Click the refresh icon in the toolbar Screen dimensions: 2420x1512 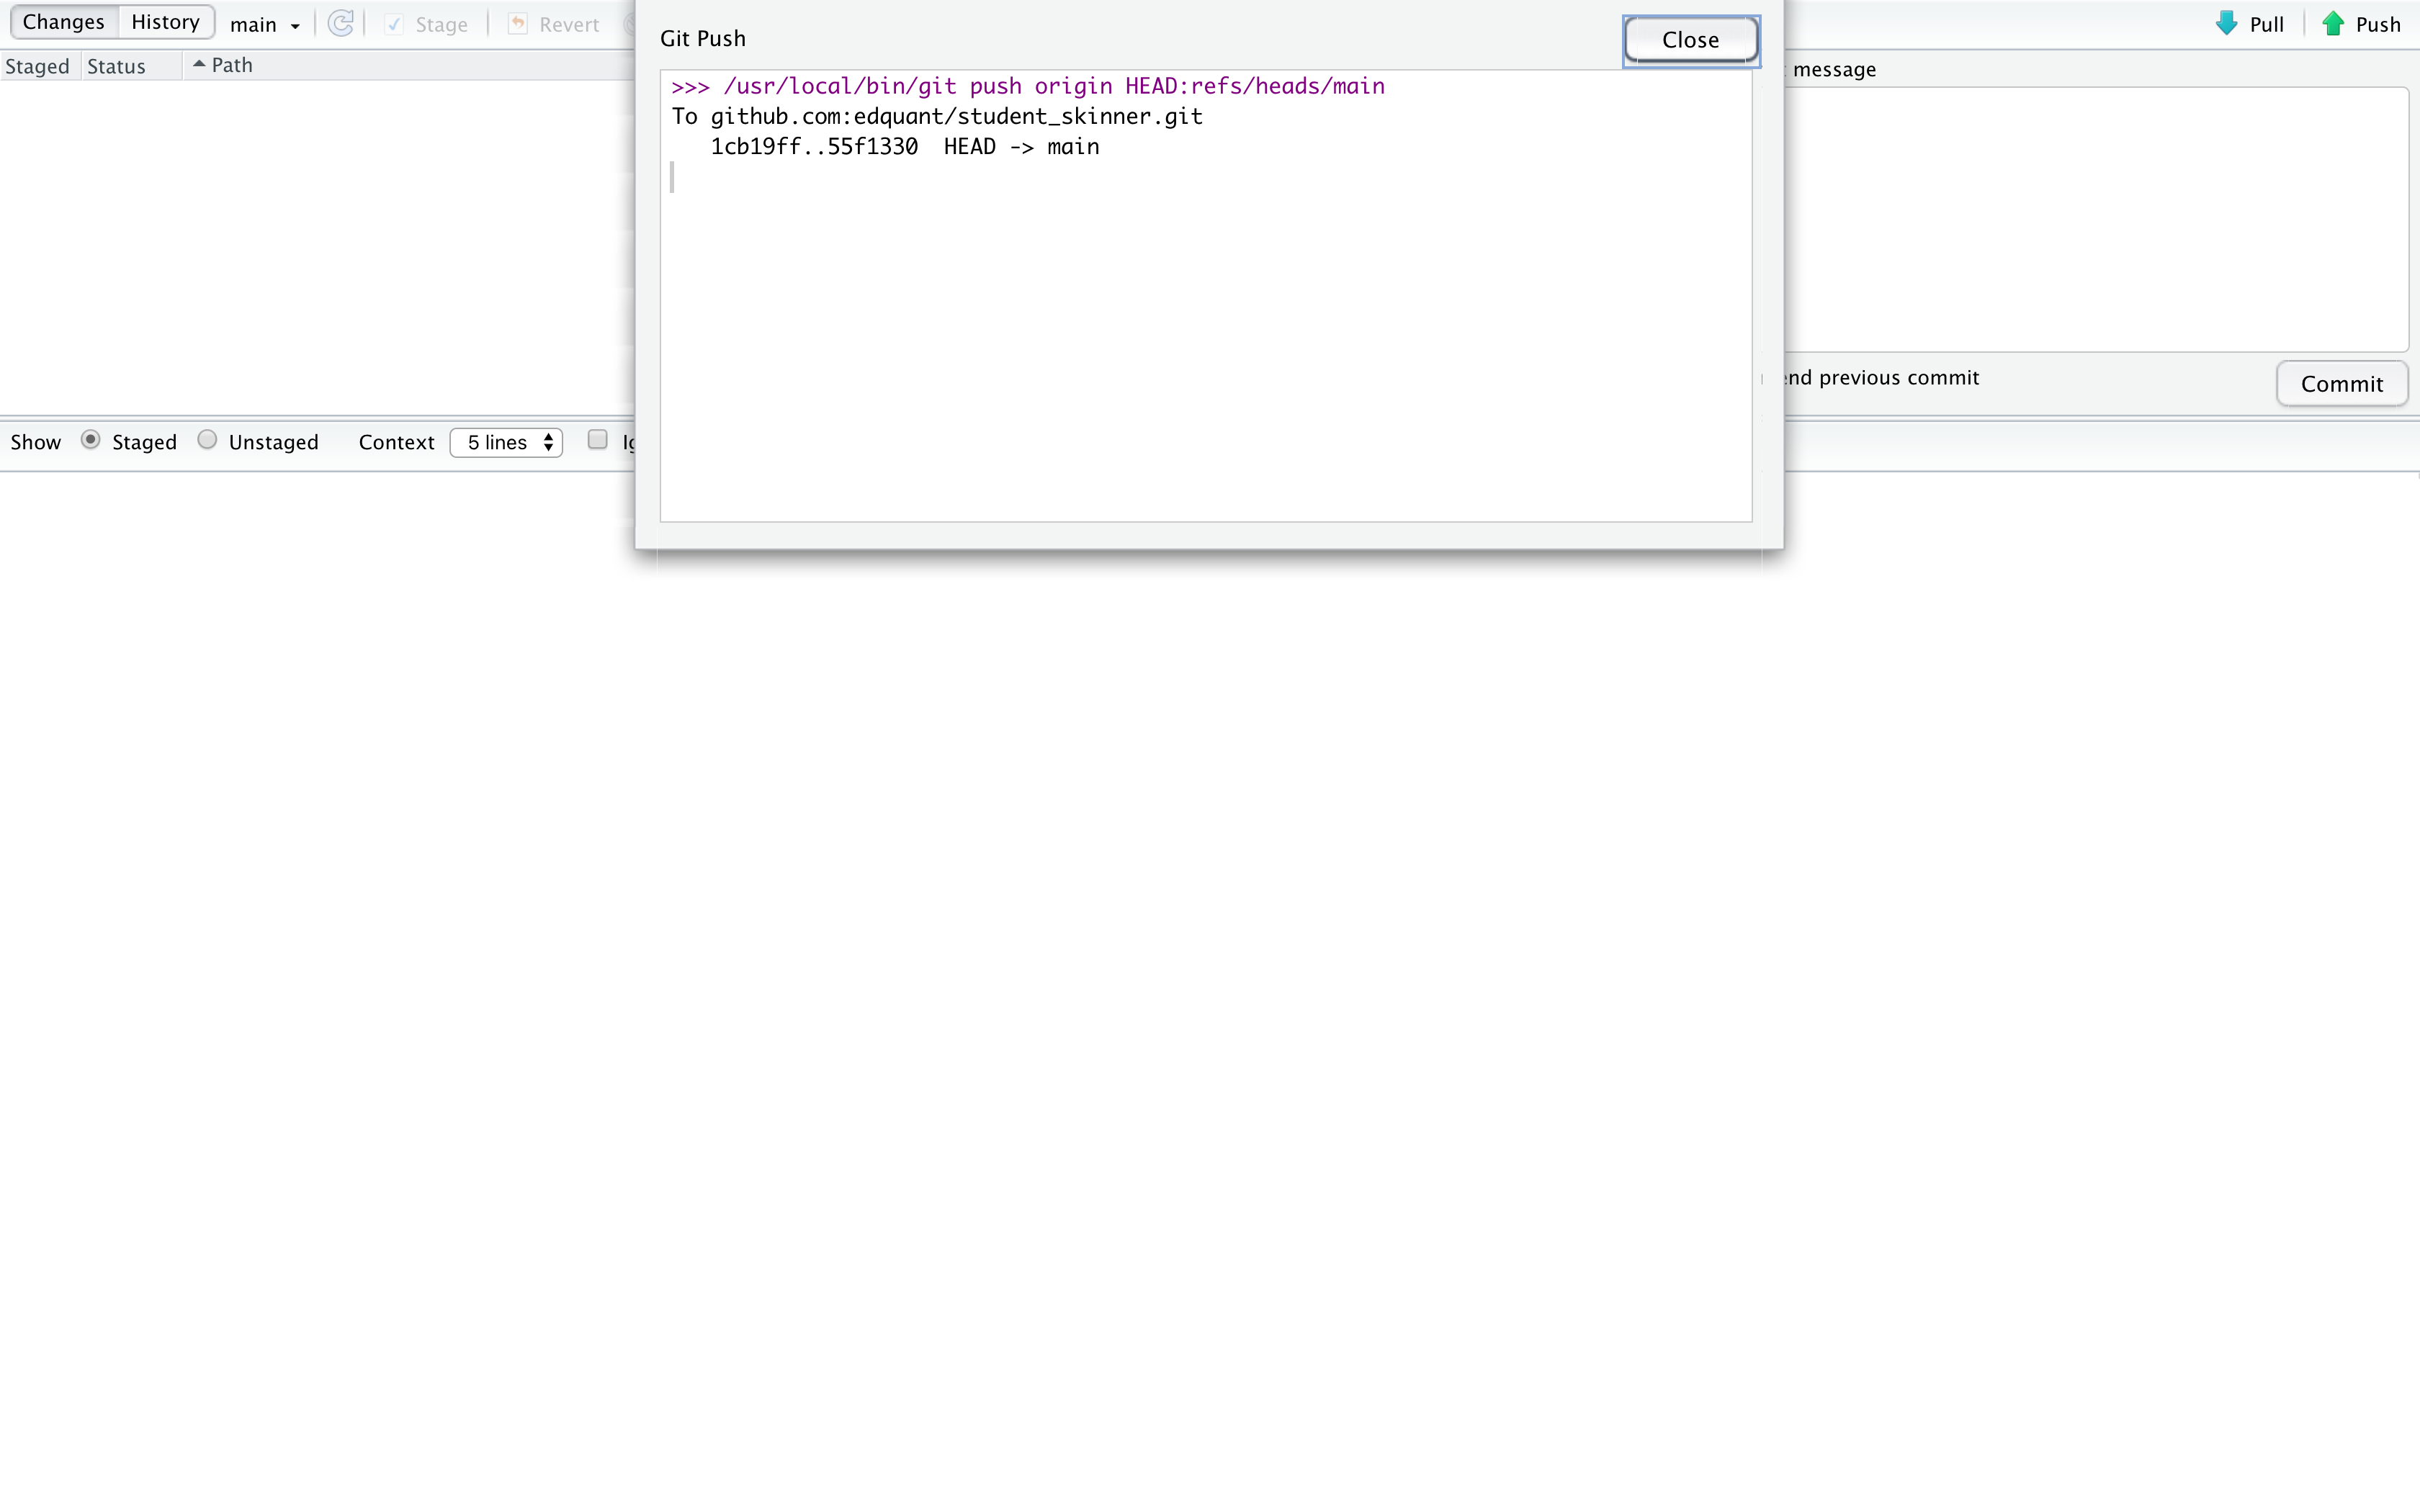click(340, 24)
